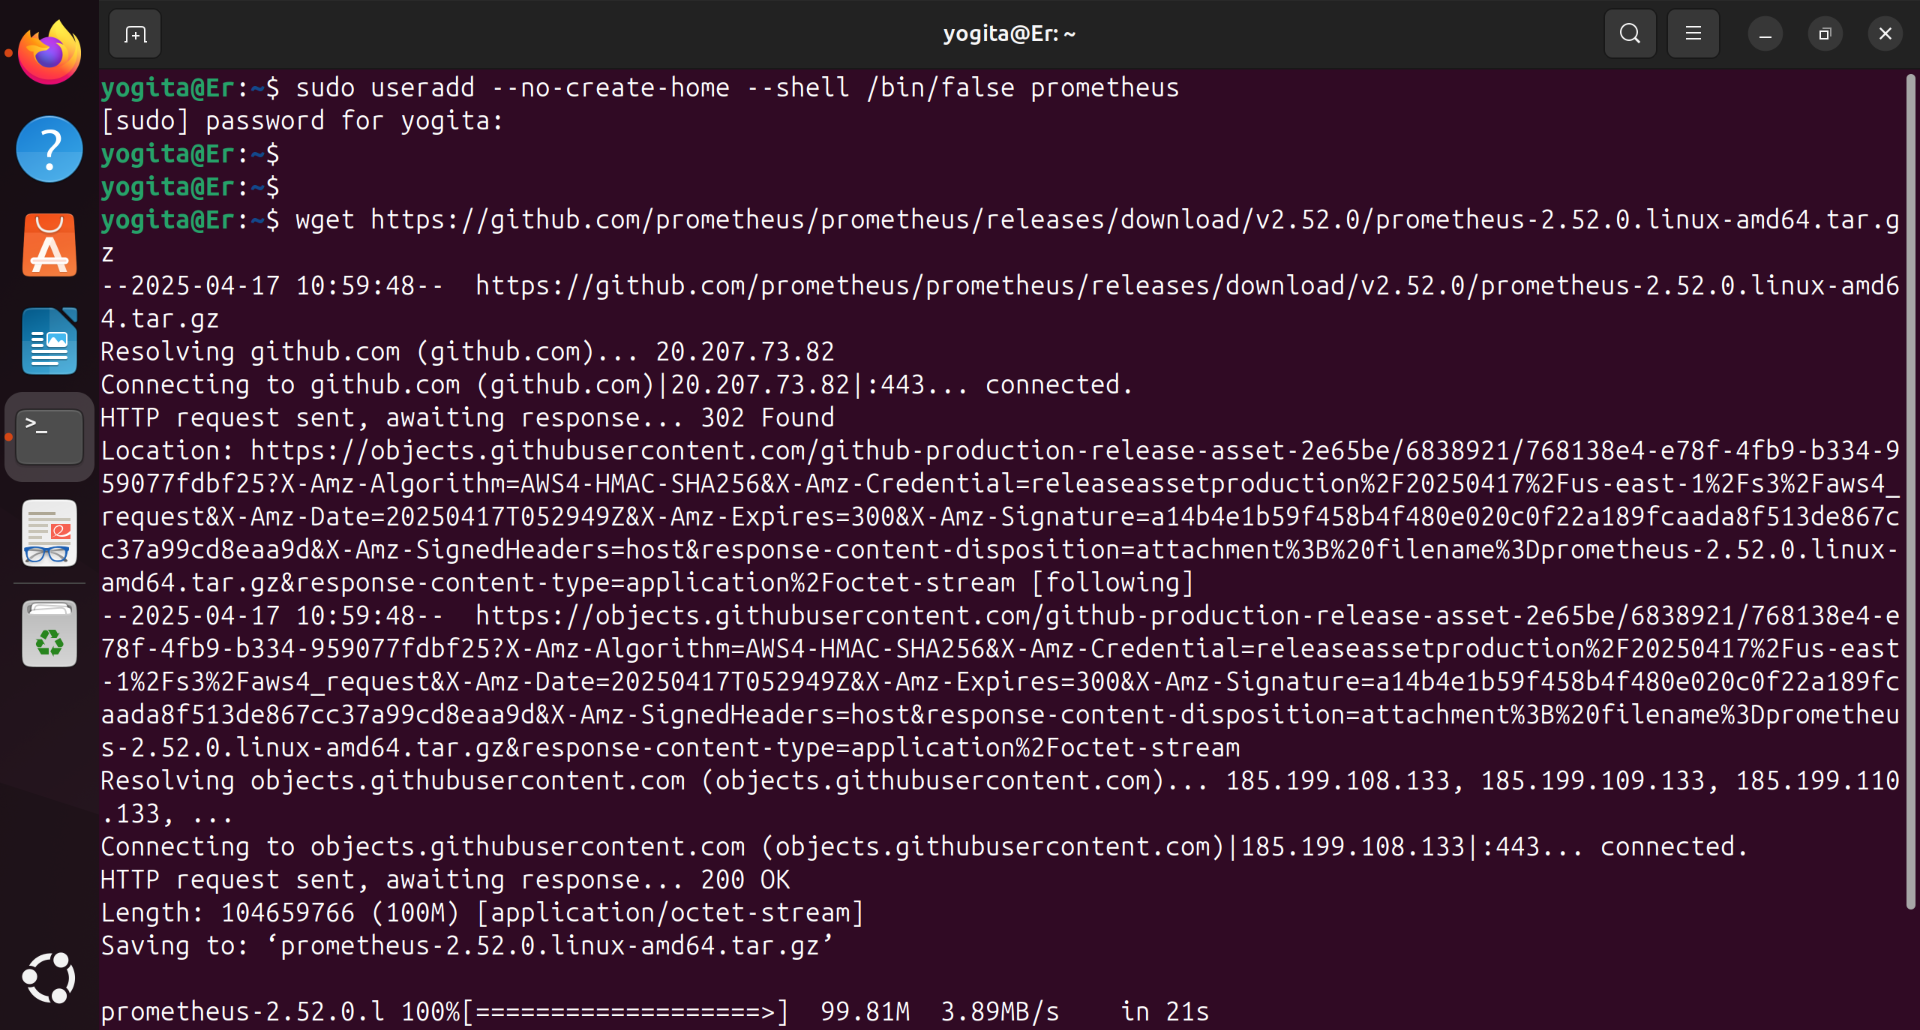
Task: Open the Trash from the dock
Action: 49,634
